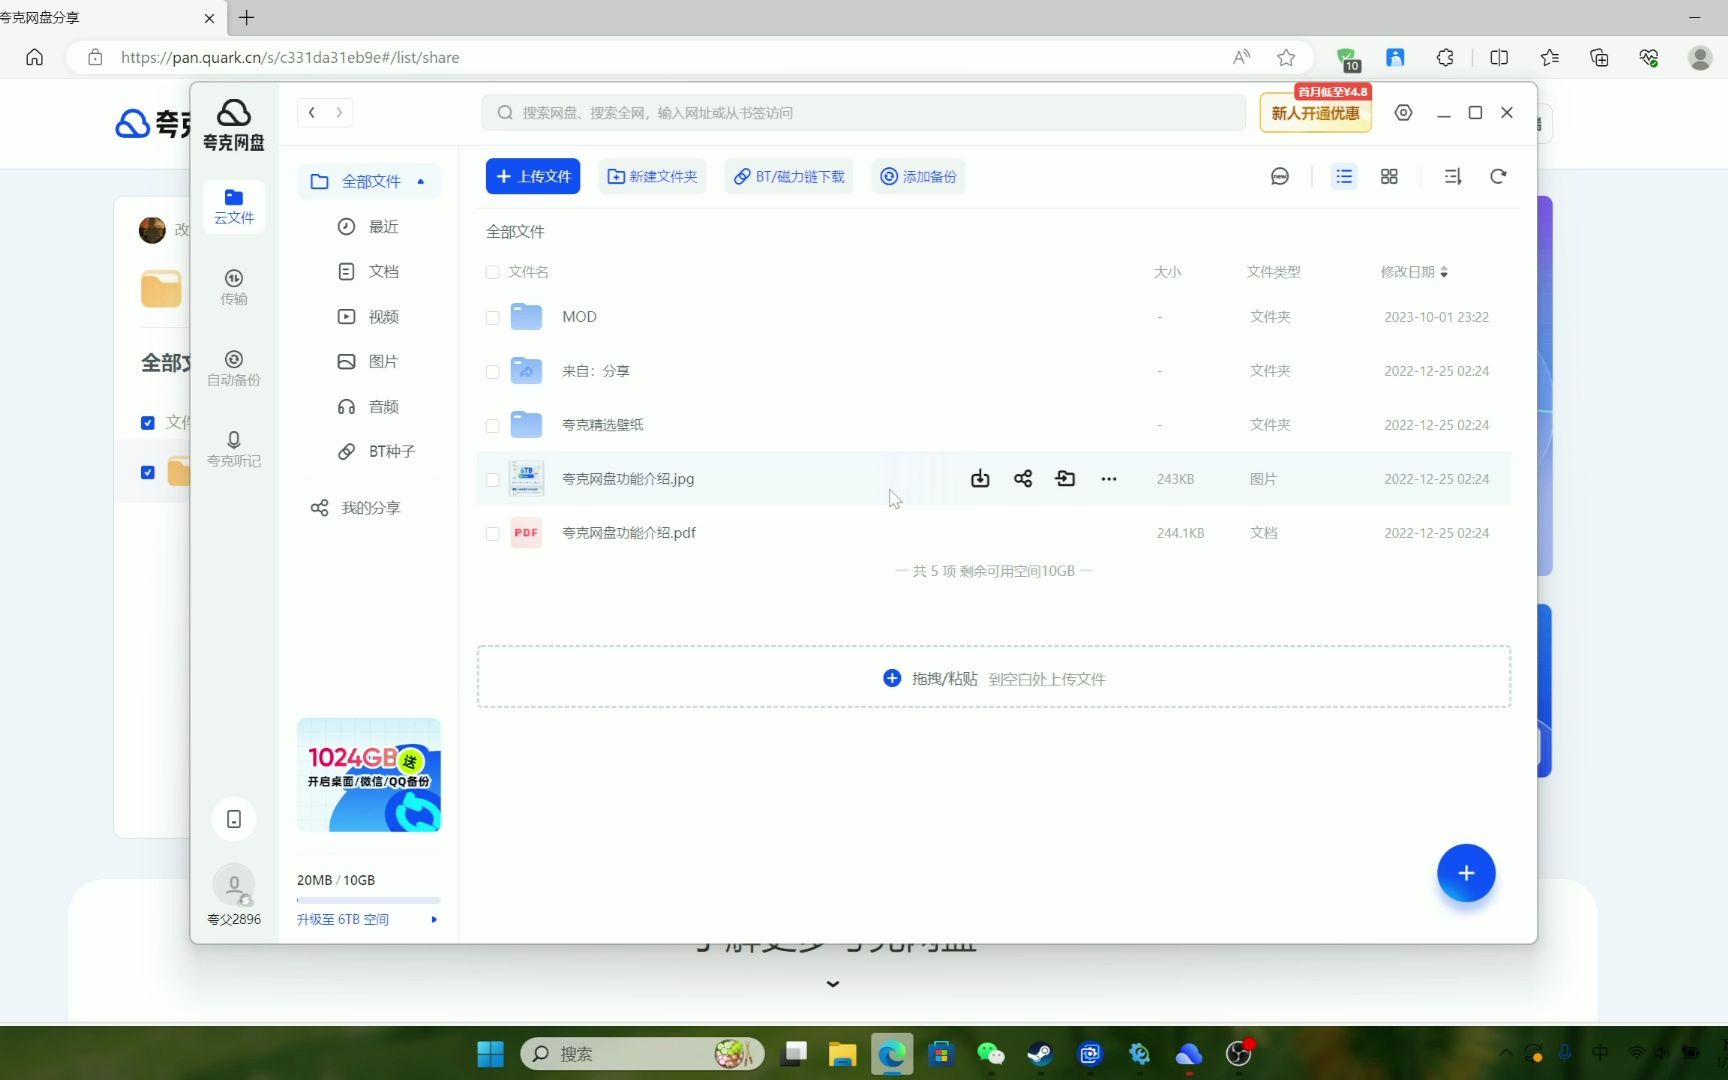Screen dimensions: 1728x1080
Task: Download 夸克网盘功能介绍.jpg with the download icon
Action: tap(980, 479)
